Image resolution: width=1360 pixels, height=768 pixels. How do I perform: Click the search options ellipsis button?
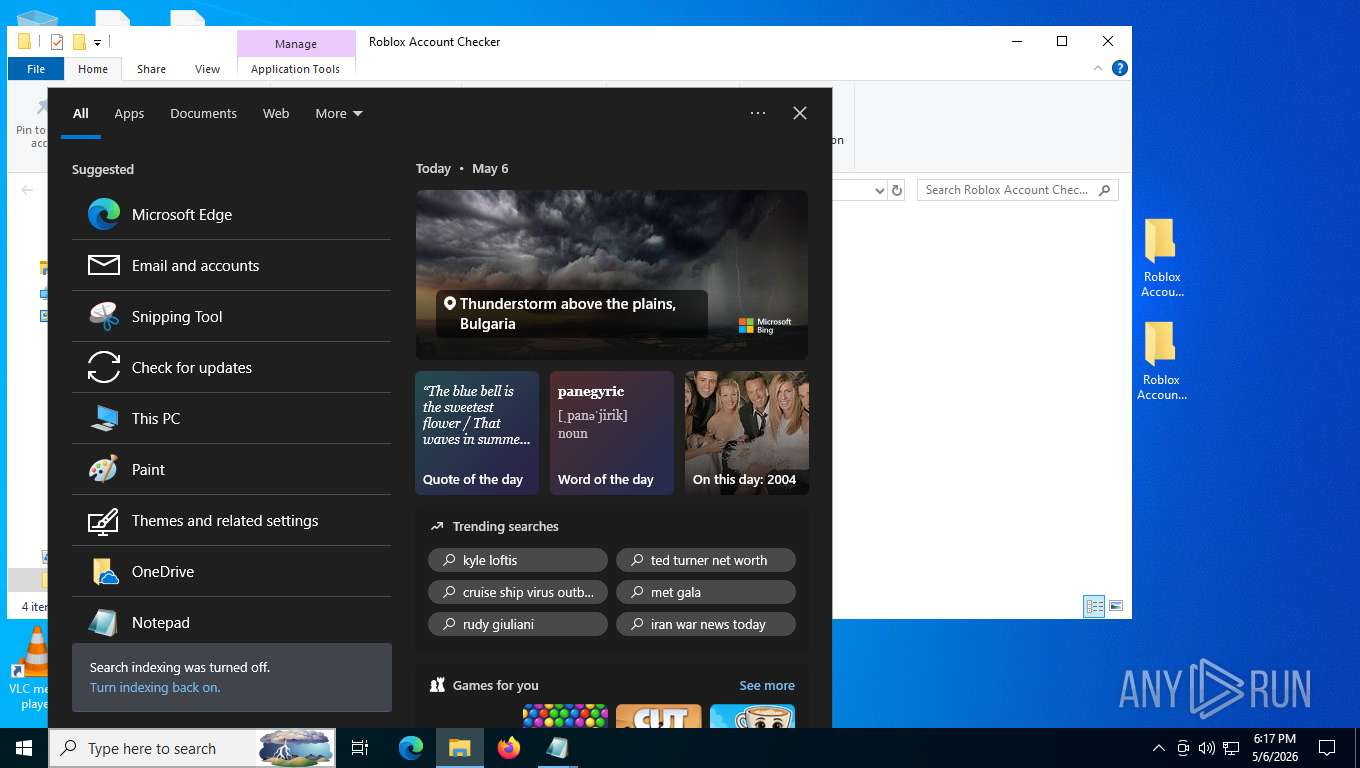[x=758, y=113]
